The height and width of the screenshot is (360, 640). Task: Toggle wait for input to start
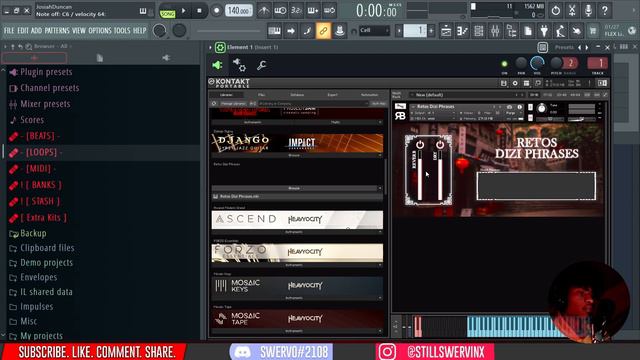(280, 10)
